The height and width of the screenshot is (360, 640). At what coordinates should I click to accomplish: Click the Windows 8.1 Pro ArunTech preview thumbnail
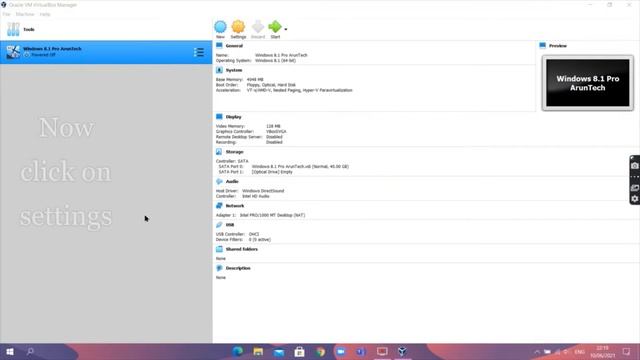[588, 83]
